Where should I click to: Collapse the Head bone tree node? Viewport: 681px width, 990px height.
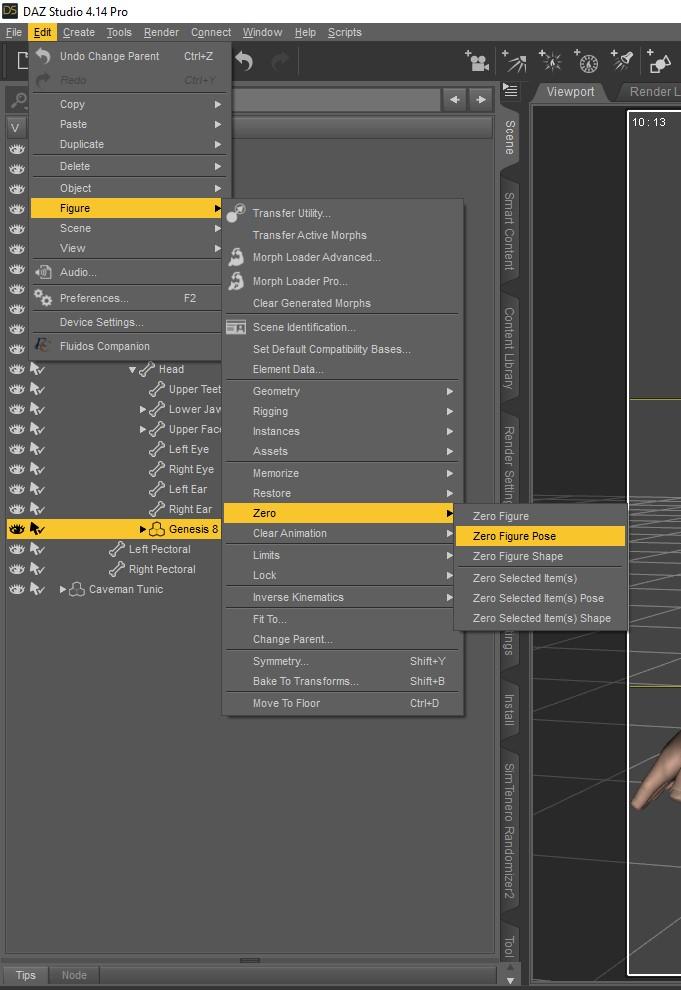[132, 369]
